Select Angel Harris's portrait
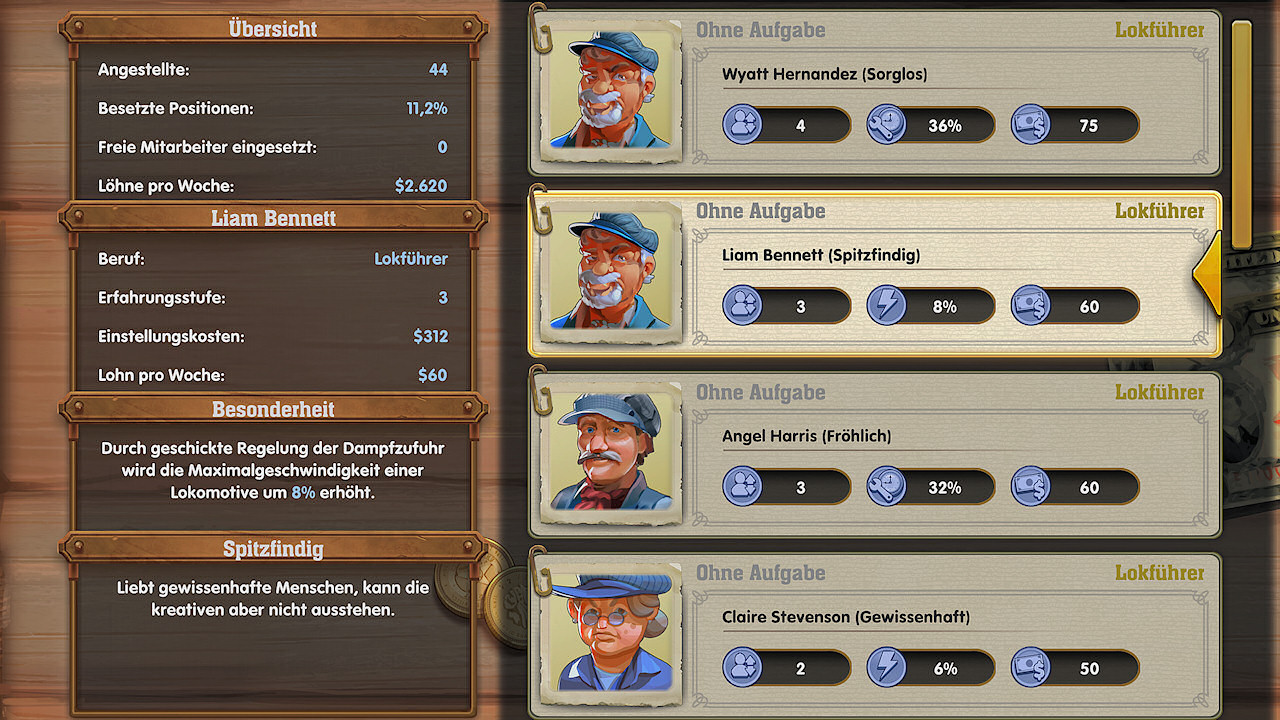Image resolution: width=1280 pixels, height=720 pixels. [x=611, y=453]
